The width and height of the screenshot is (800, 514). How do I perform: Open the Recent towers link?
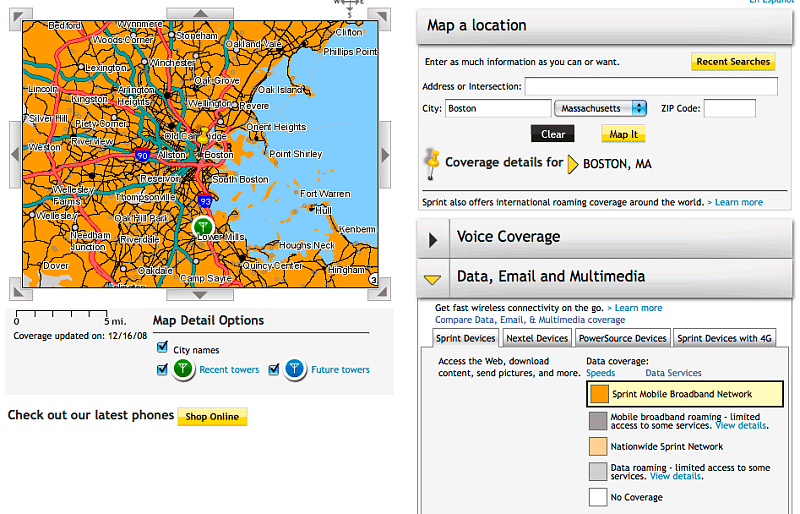point(229,370)
